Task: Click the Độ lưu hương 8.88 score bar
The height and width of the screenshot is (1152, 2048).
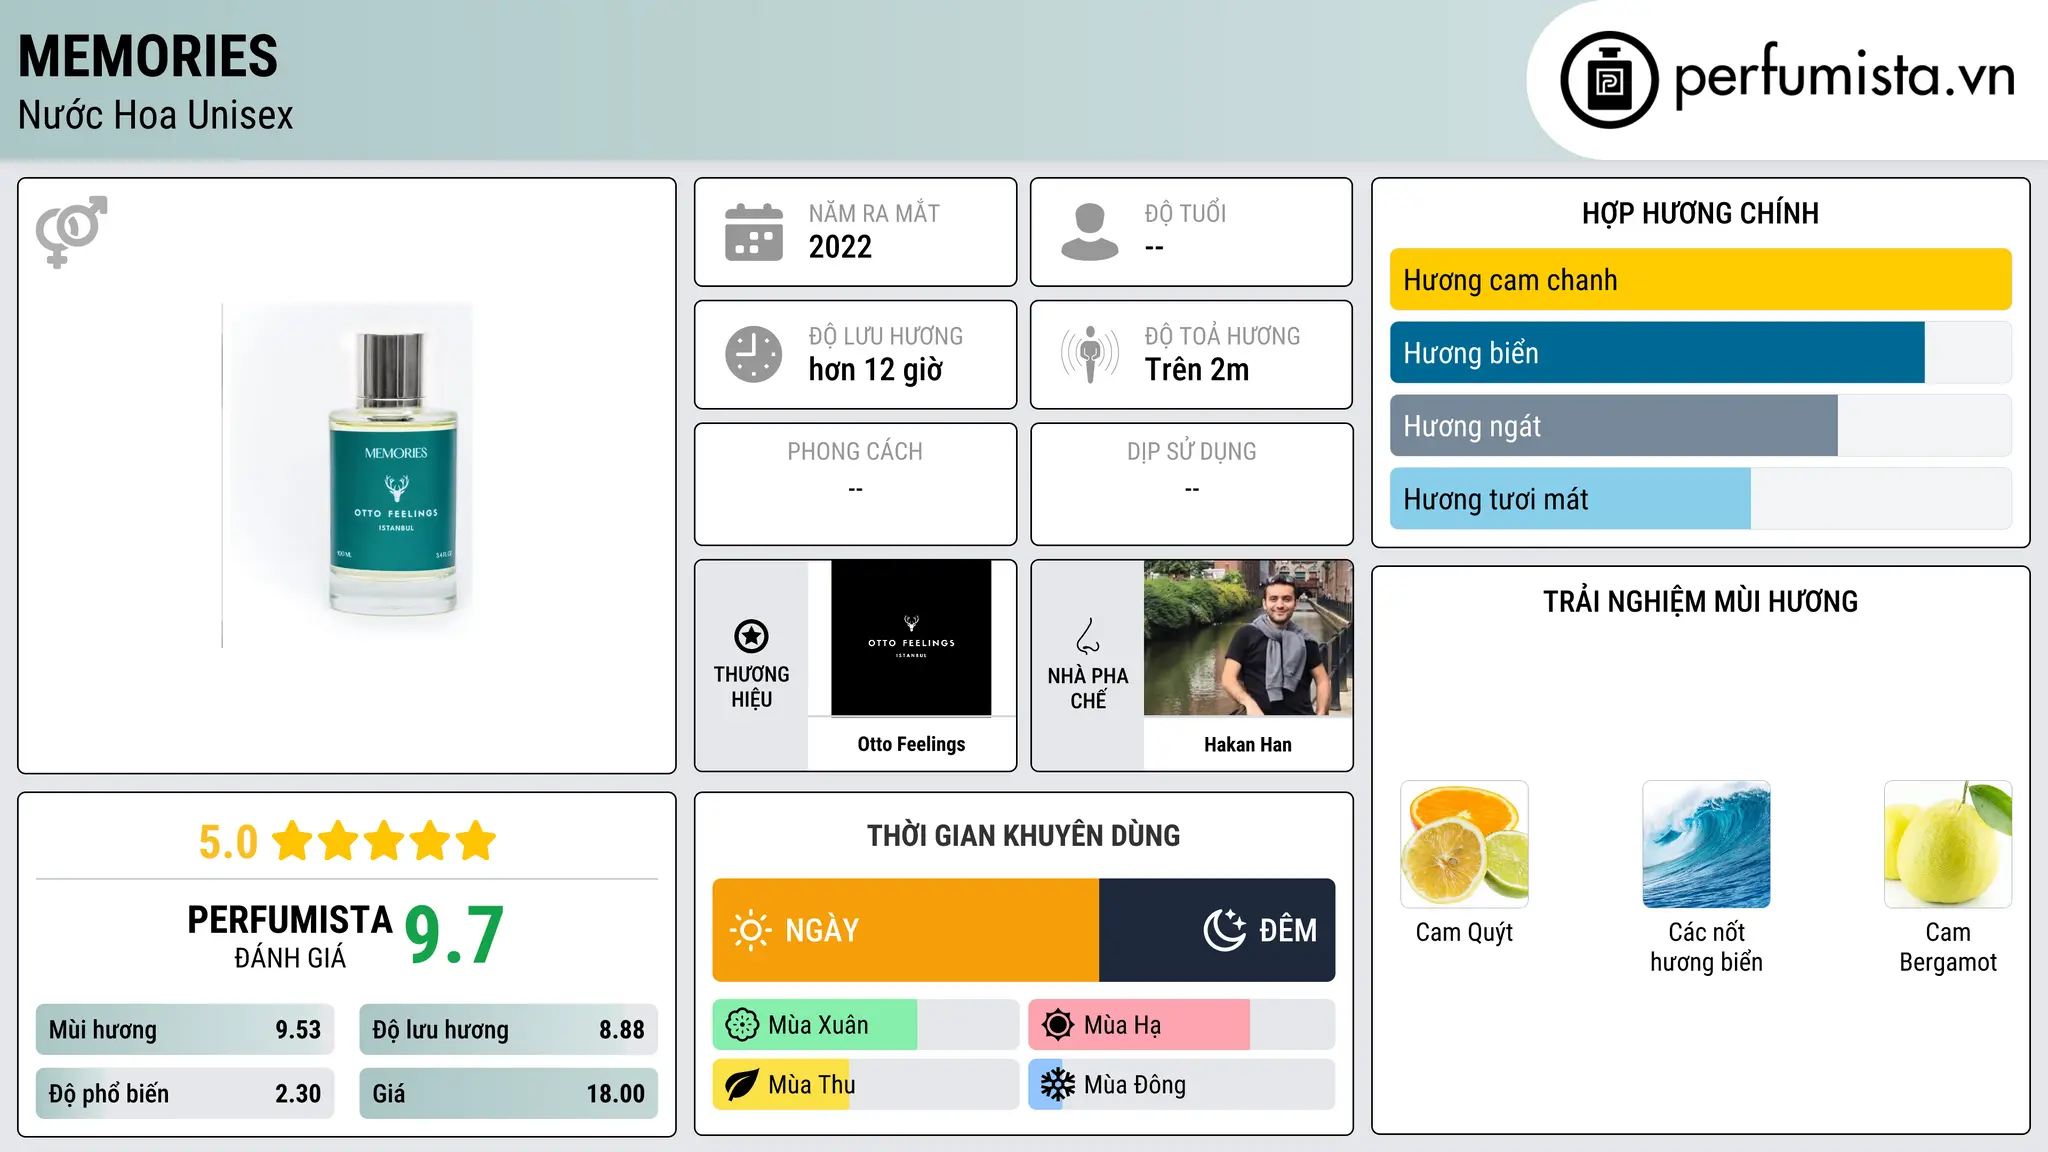Action: [x=508, y=1030]
